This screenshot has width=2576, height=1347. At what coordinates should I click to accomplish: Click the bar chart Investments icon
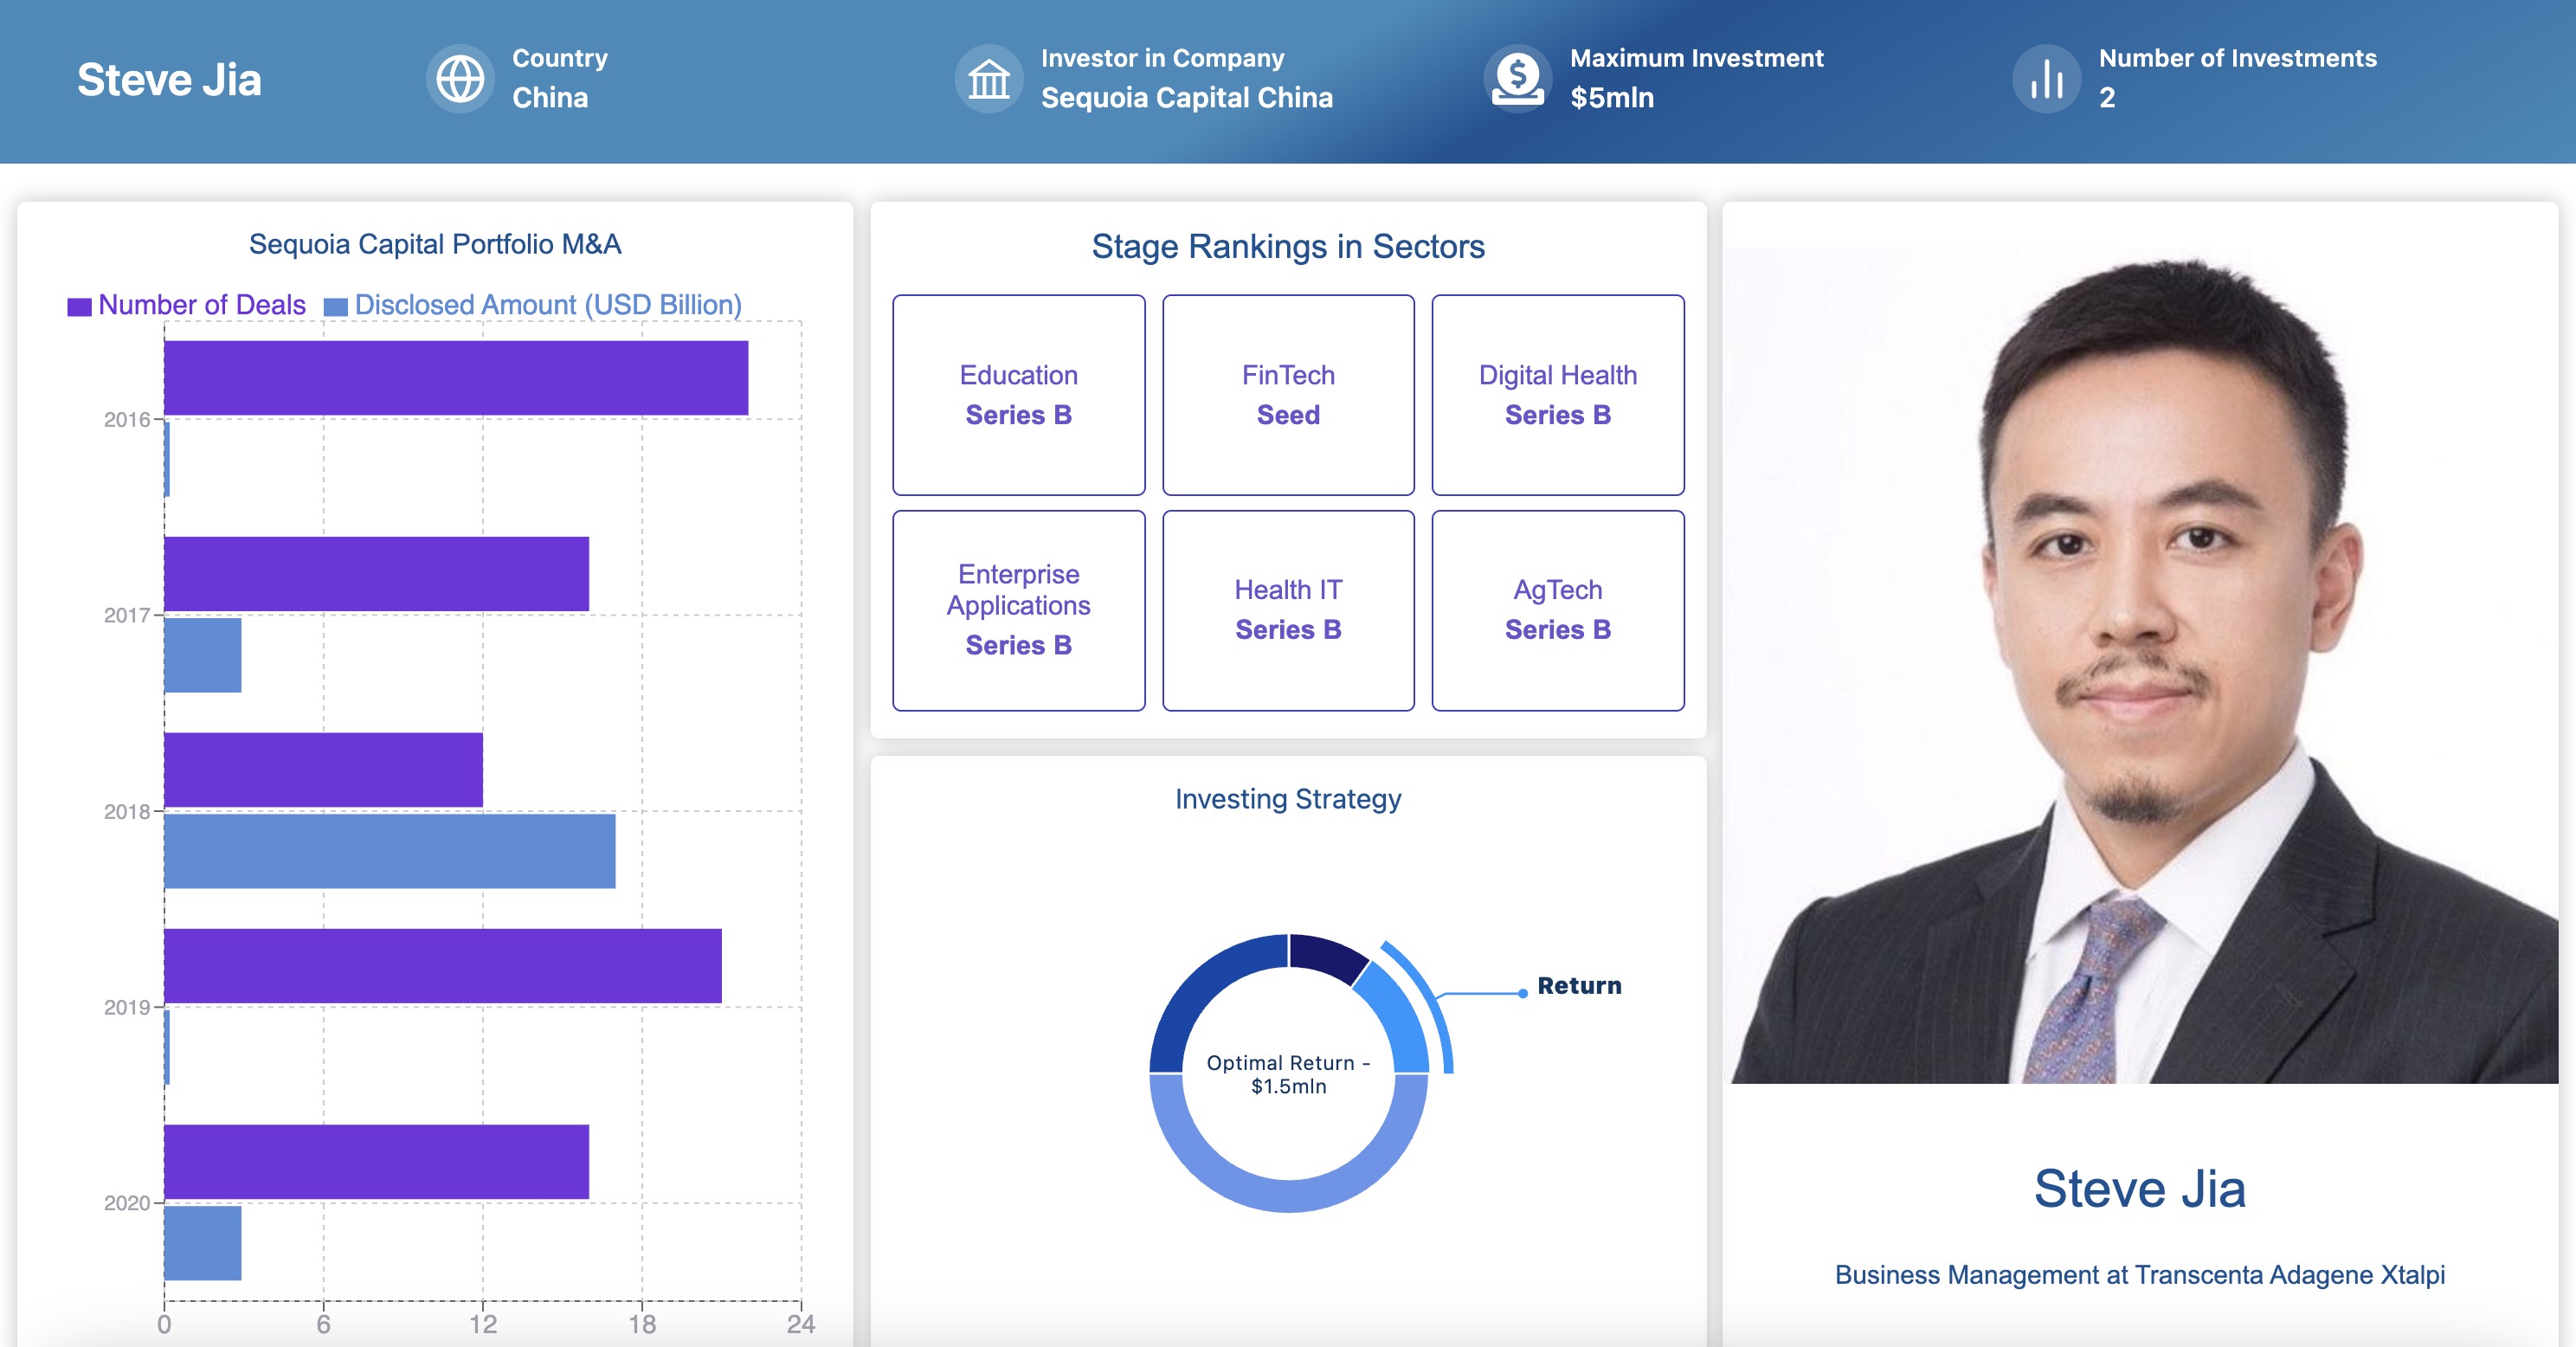(2046, 79)
